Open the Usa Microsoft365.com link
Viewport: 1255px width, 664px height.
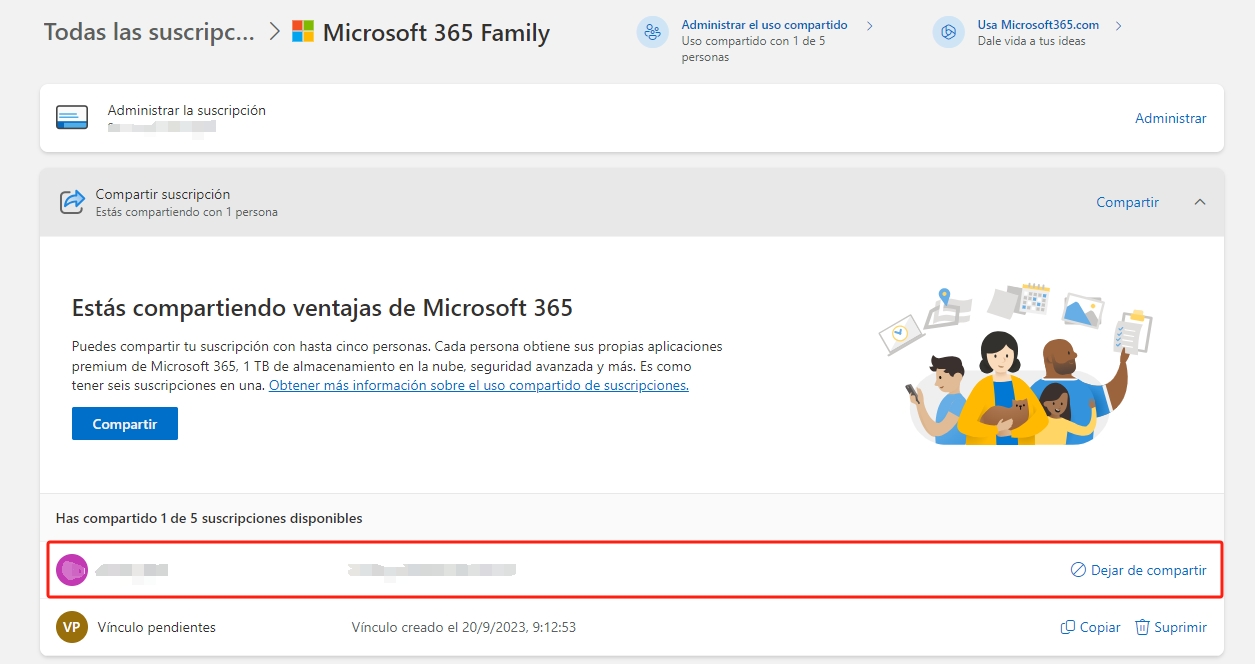[x=1038, y=25]
